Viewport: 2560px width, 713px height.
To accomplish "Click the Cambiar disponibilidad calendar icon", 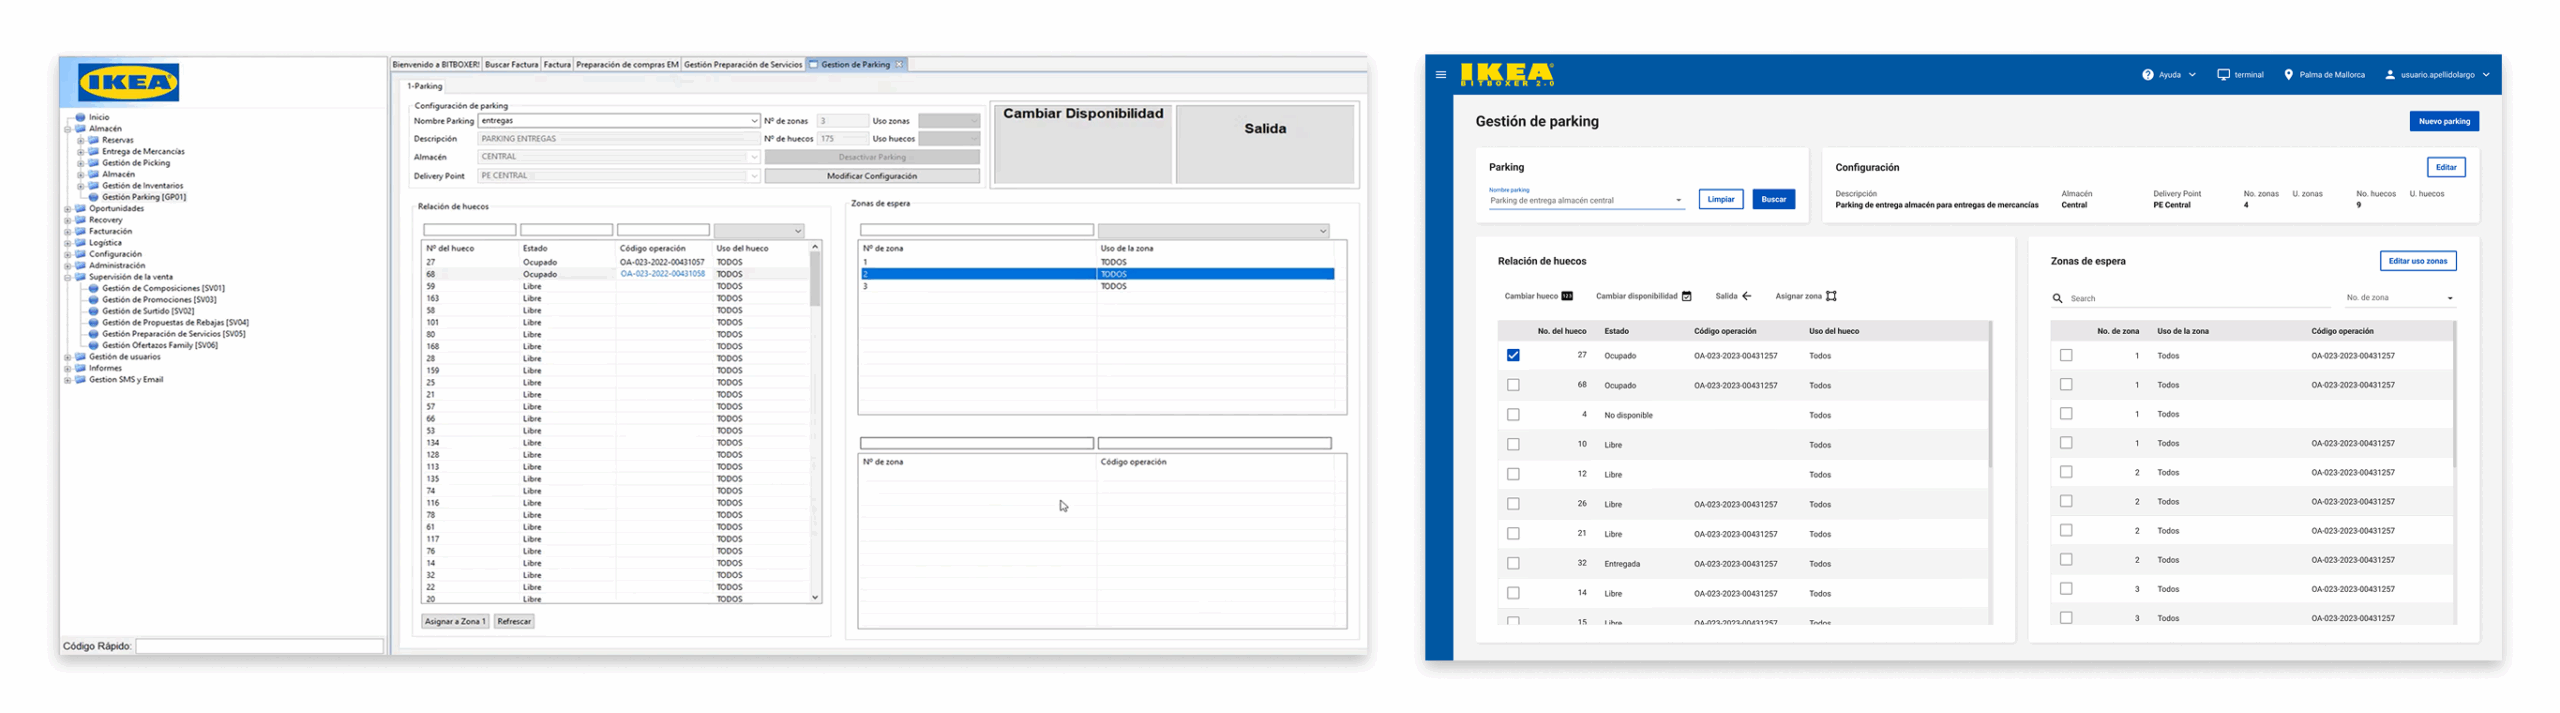I will click(x=1686, y=296).
